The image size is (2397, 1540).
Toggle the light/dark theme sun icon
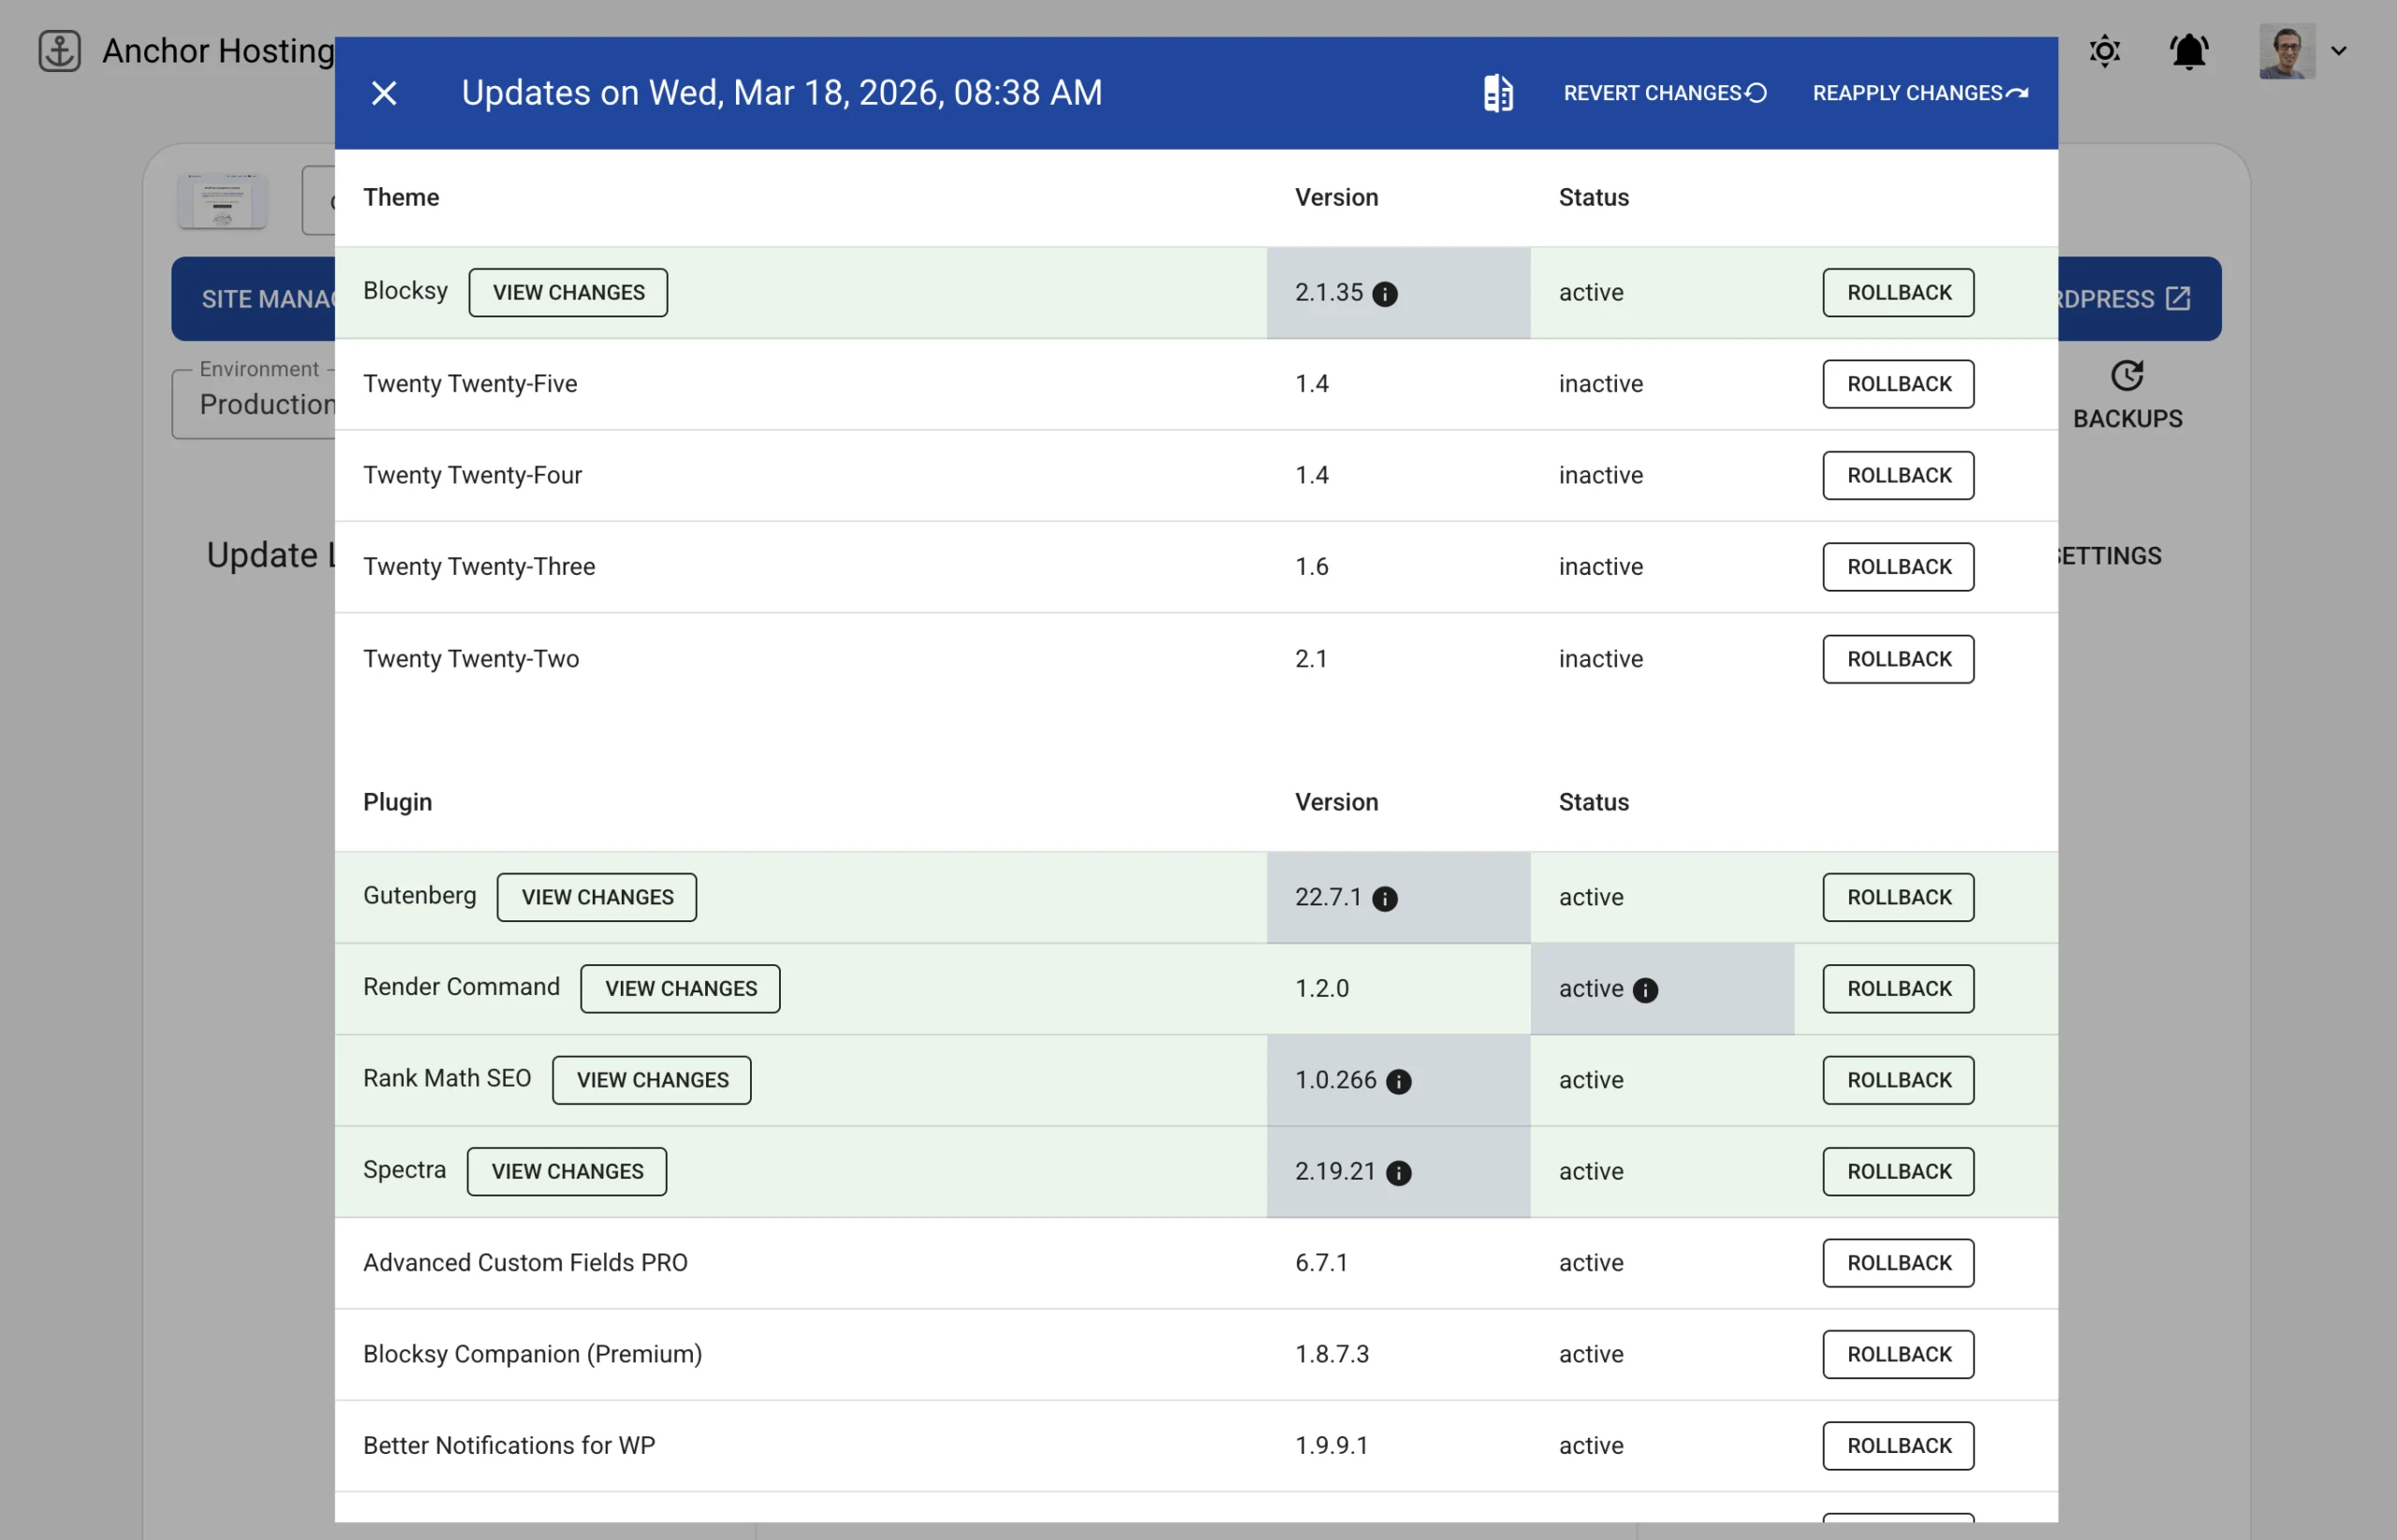coord(2104,51)
